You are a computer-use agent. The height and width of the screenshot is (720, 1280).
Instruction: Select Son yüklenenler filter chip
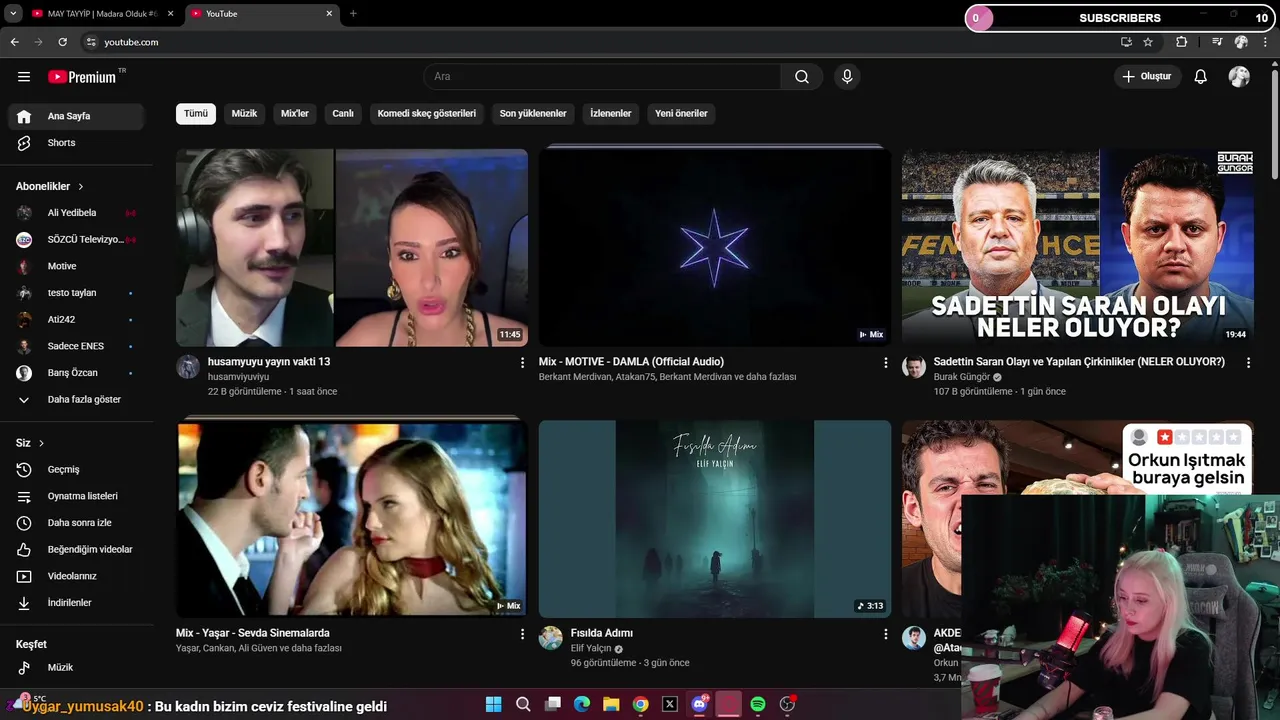[x=533, y=114]
